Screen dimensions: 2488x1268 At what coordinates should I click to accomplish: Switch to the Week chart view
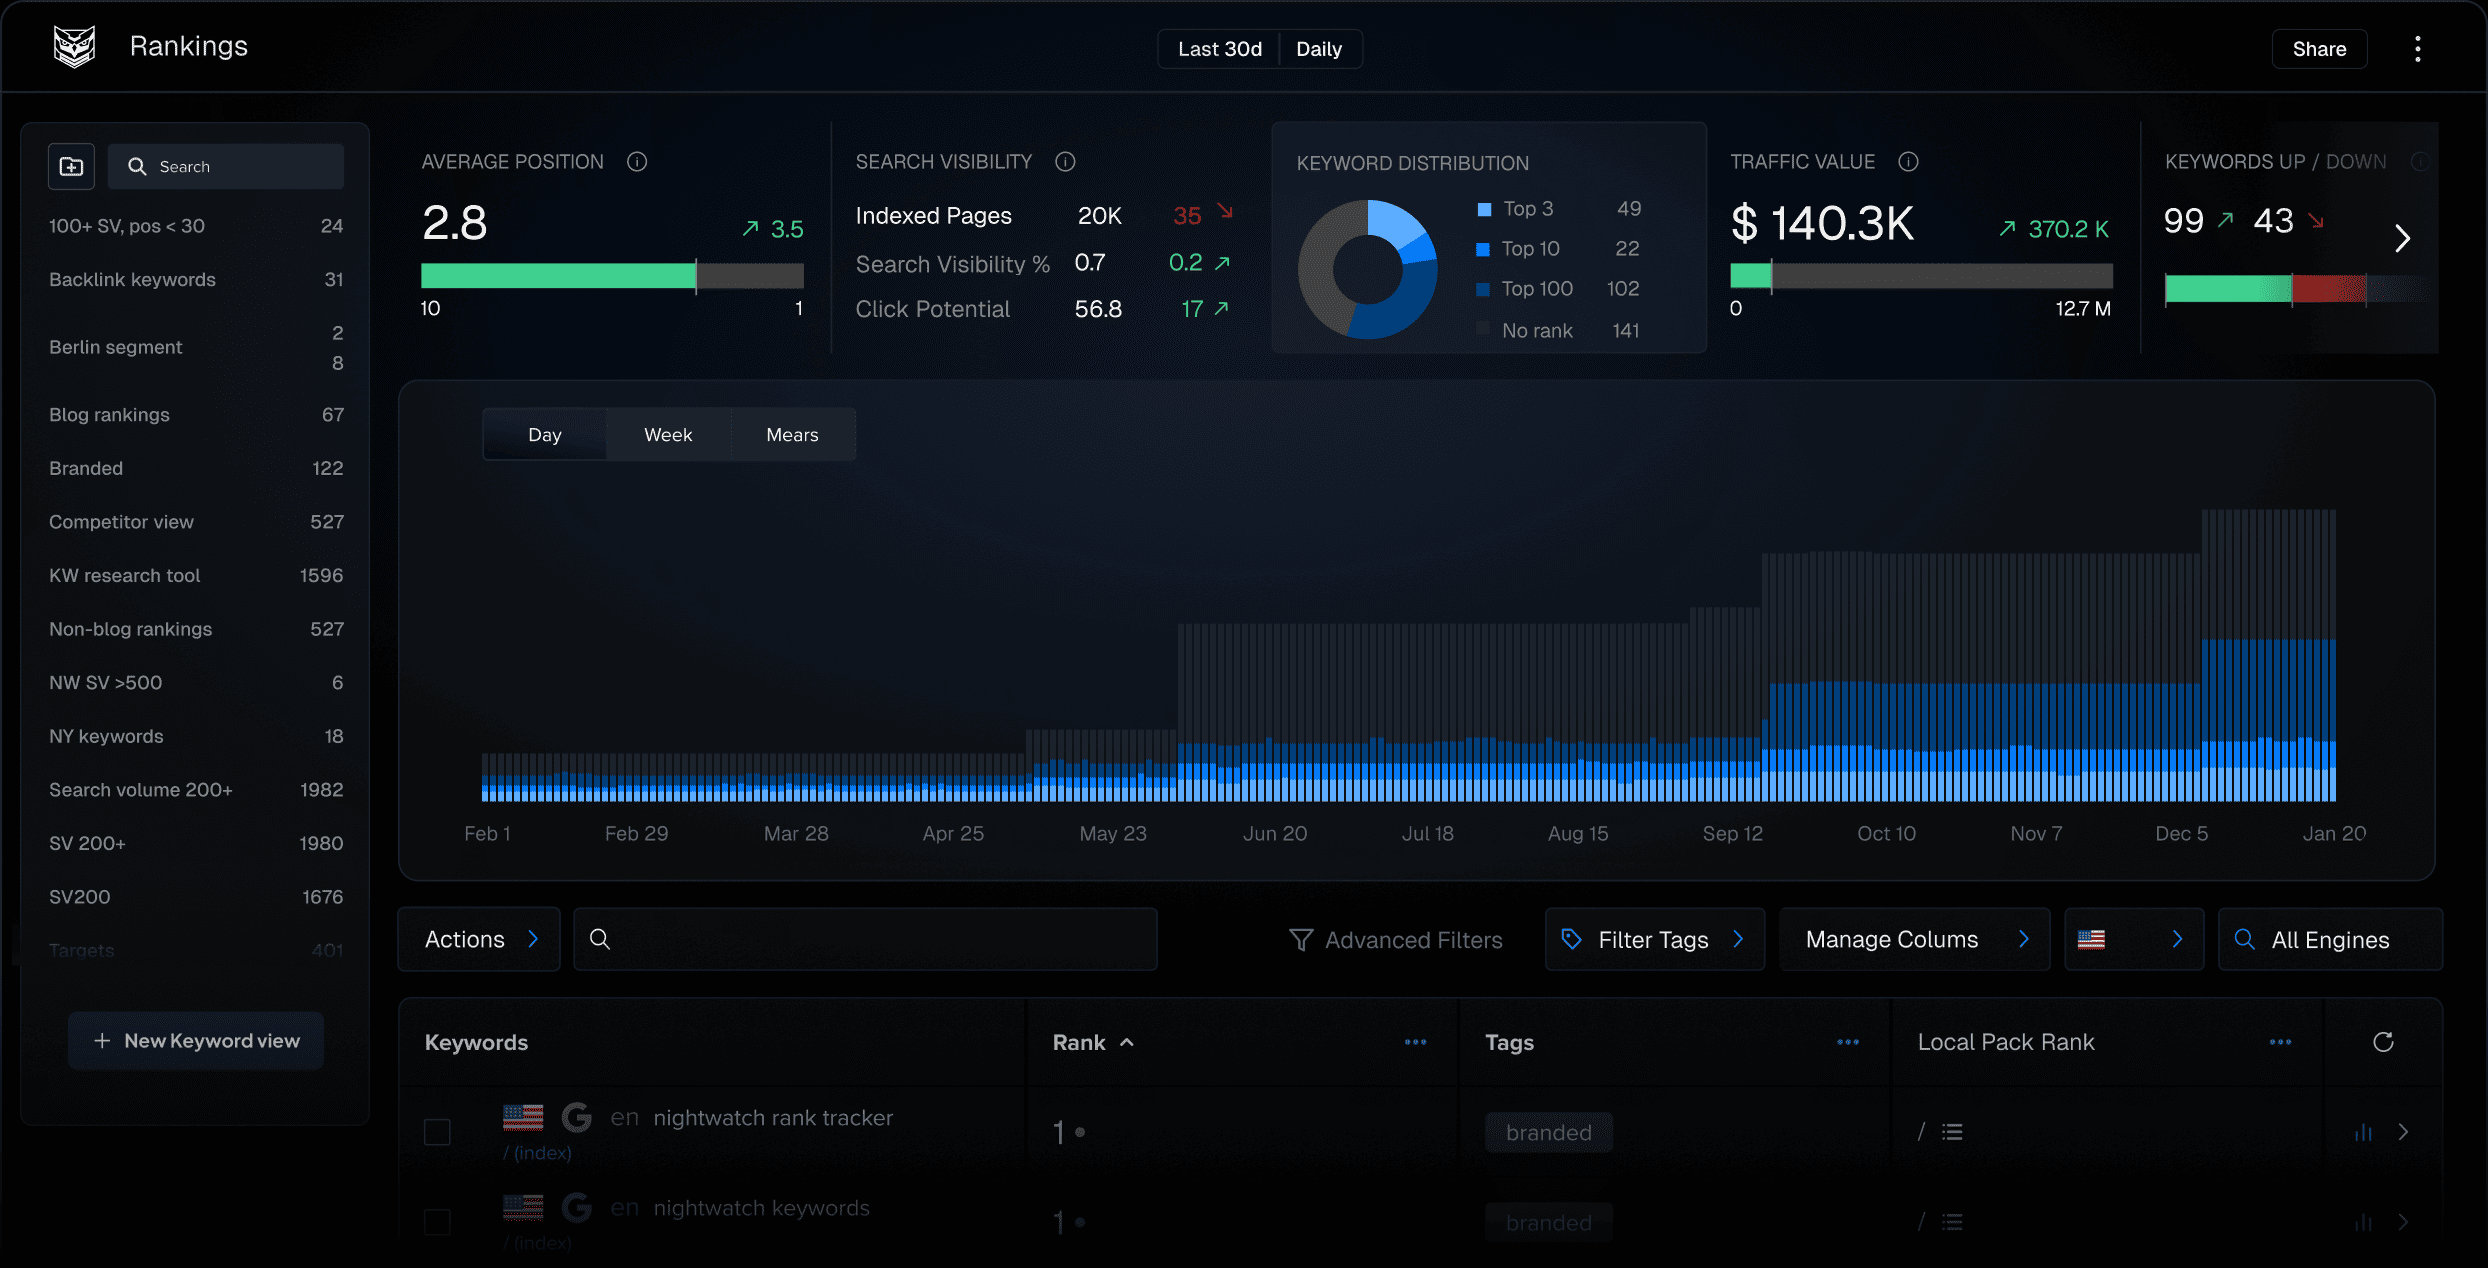click(x=666, y=433)
